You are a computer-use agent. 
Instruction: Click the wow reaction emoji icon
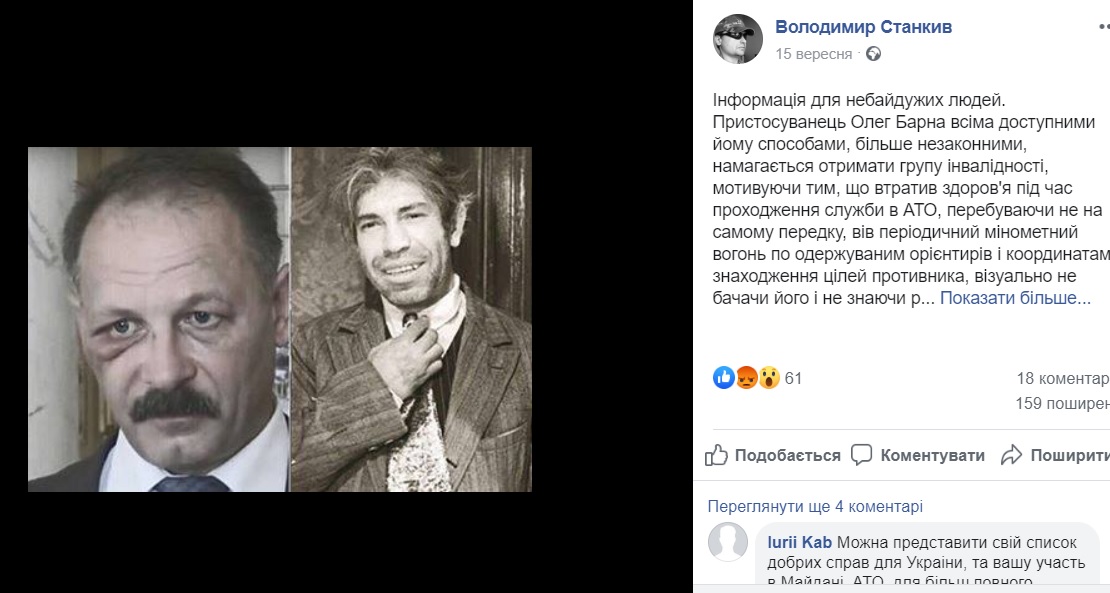769,378
